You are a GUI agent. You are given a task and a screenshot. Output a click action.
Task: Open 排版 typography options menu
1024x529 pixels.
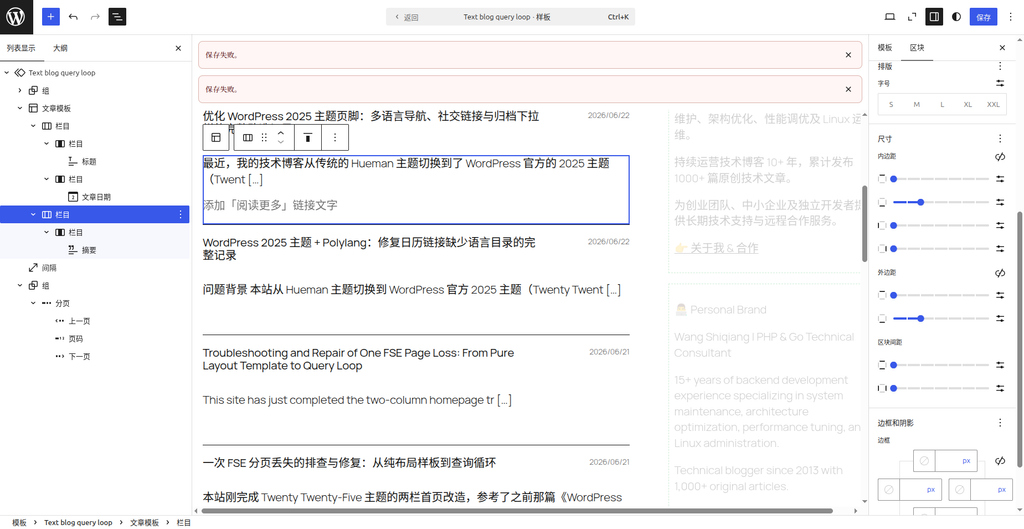[x=1000, y=66]
